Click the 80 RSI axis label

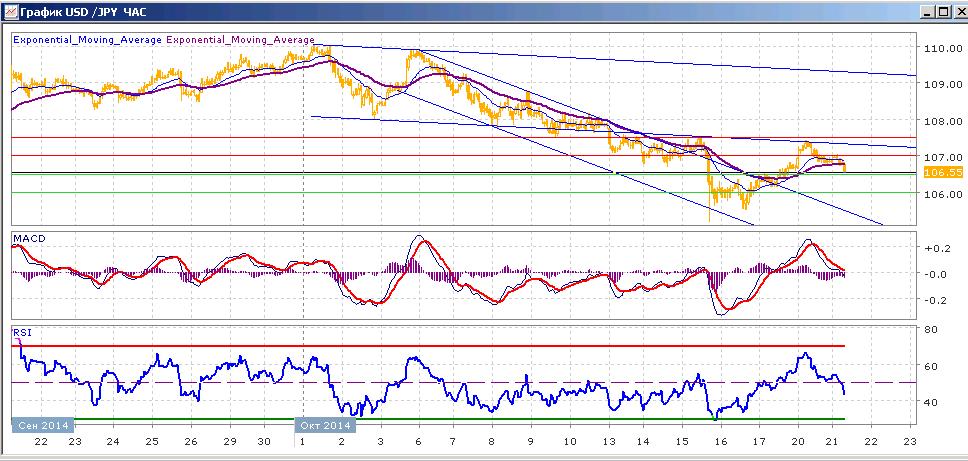[x=930, y=330]
